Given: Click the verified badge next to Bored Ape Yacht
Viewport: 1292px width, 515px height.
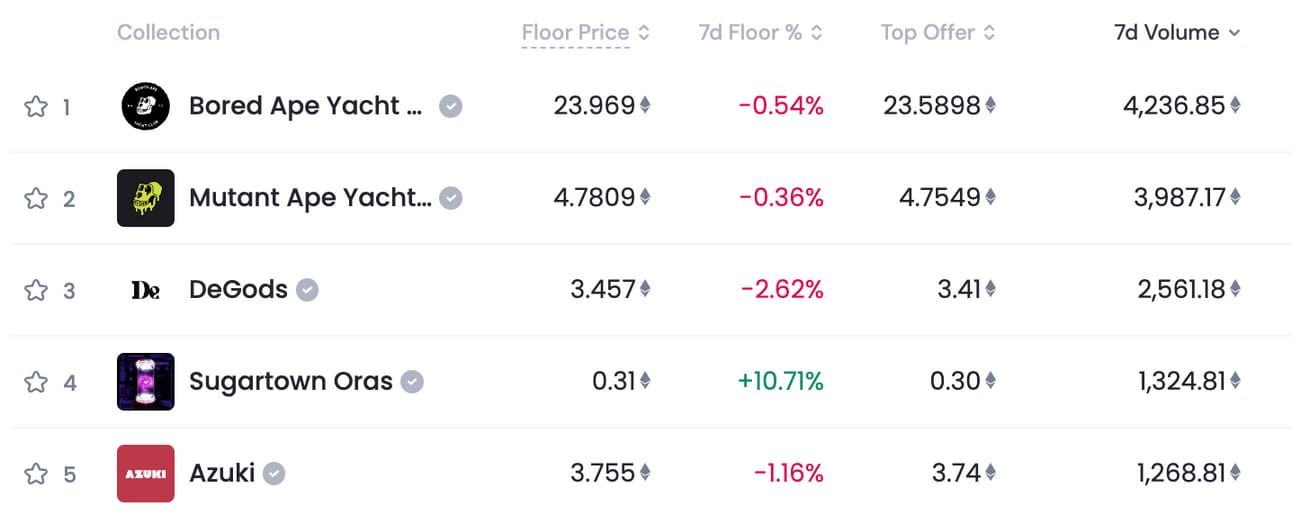Looking at the screenshot, I should coord(451,106).
